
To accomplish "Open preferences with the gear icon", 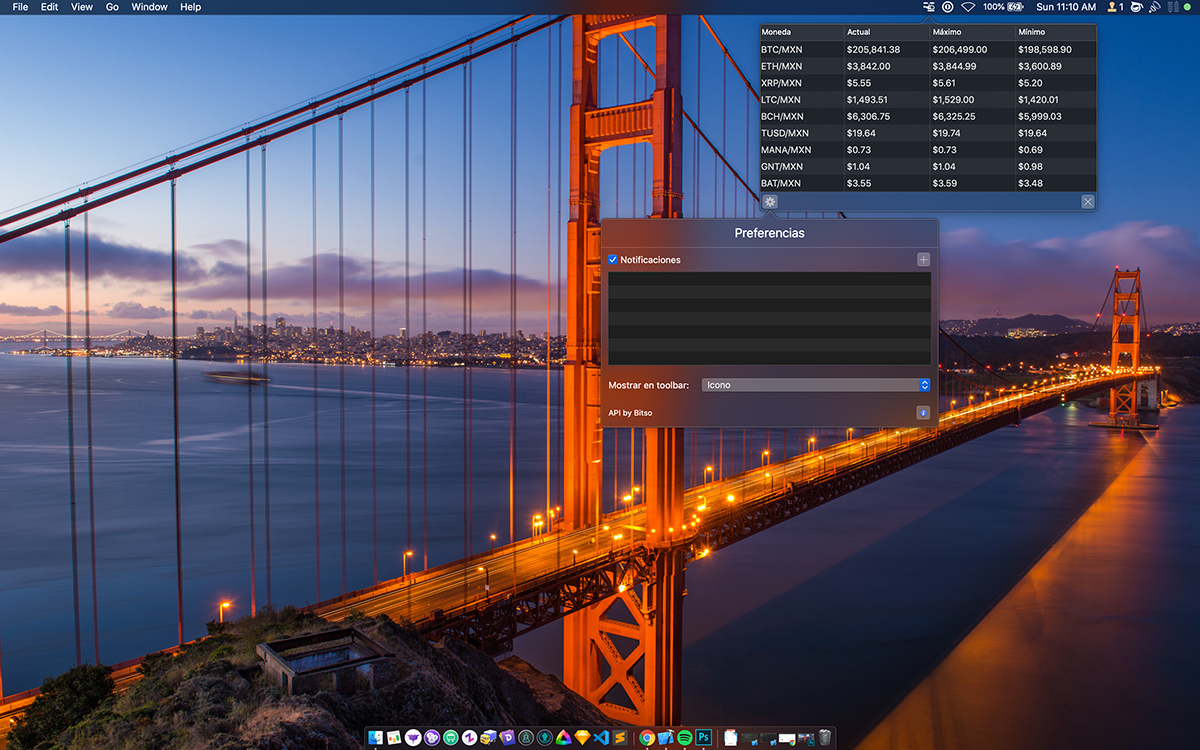I will coord(770,201).
